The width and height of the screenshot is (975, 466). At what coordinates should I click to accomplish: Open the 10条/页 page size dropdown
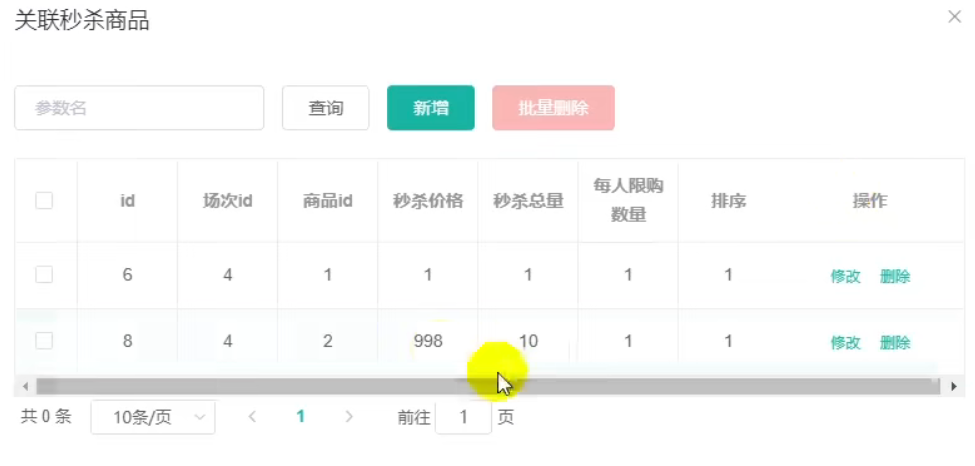coord(153,417)
